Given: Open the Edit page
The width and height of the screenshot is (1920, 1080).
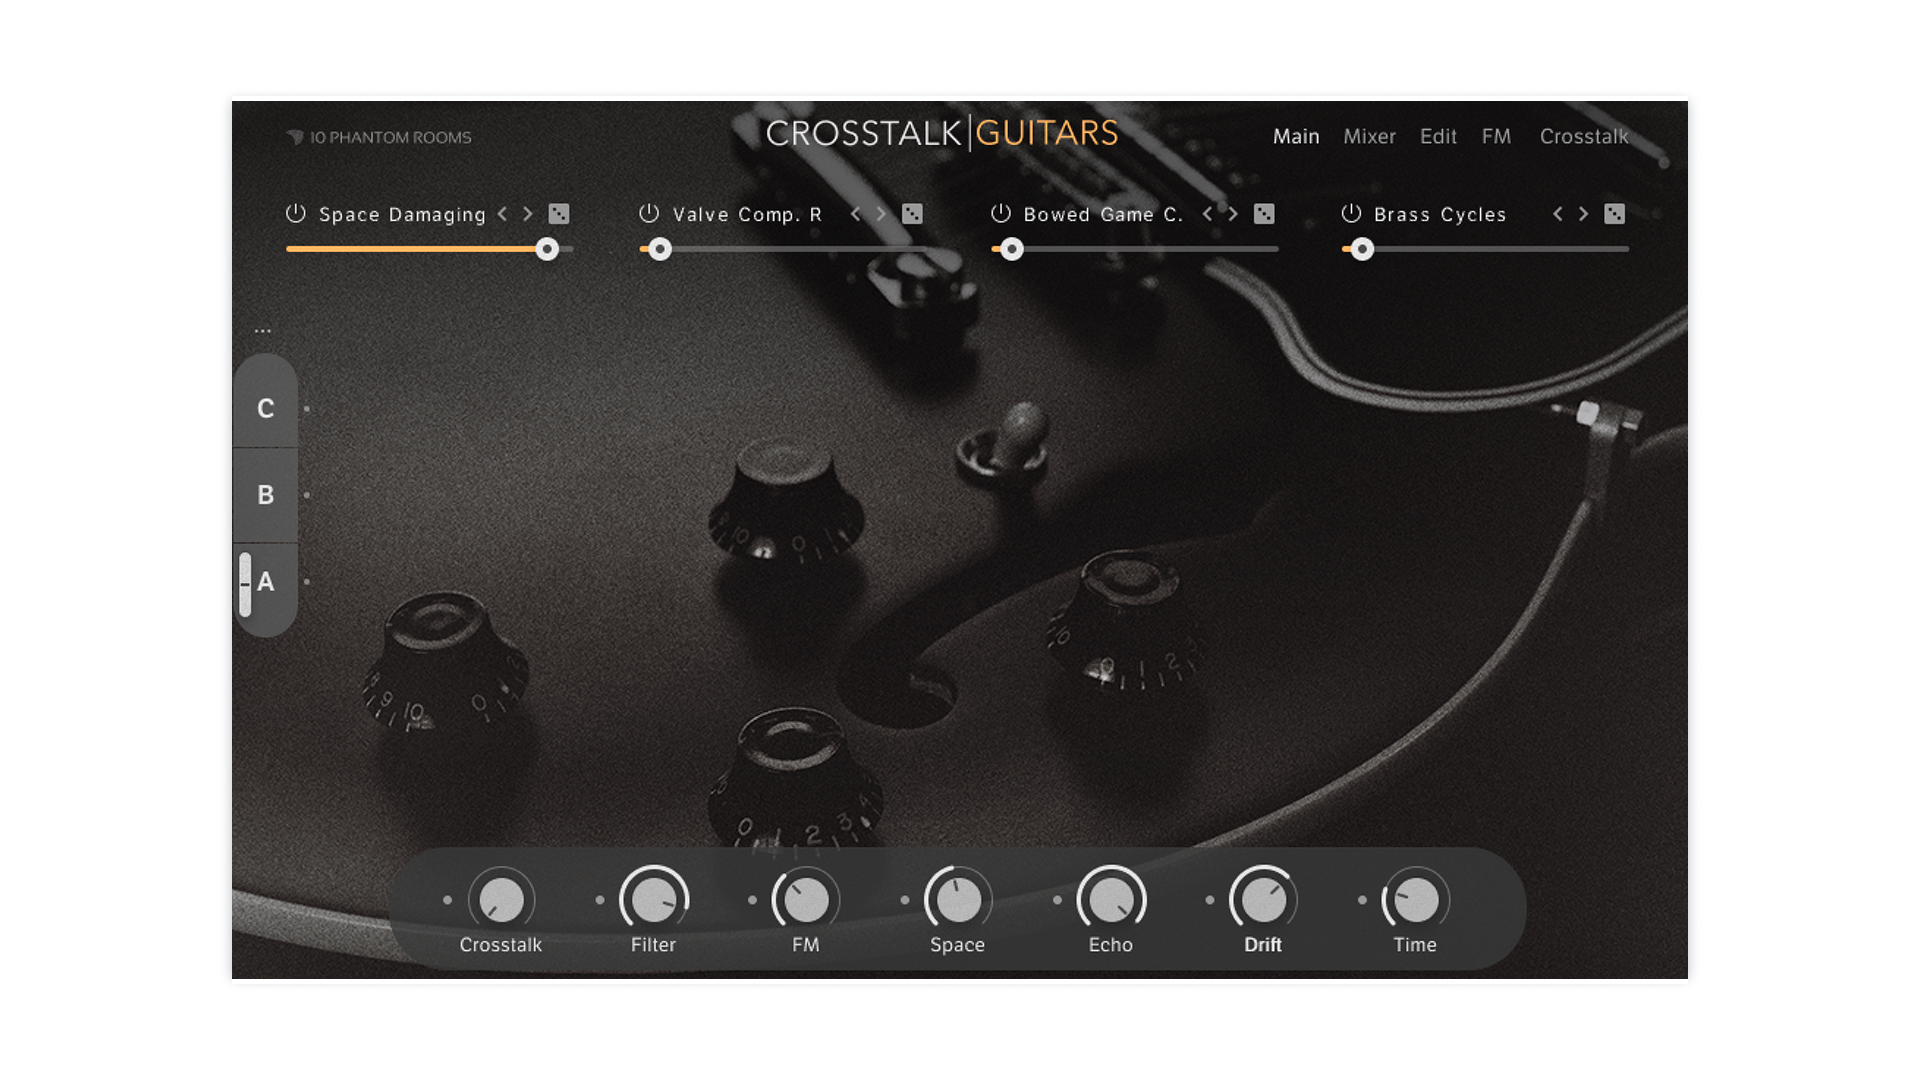Looking at the screenshot, I should [1438, 136].
